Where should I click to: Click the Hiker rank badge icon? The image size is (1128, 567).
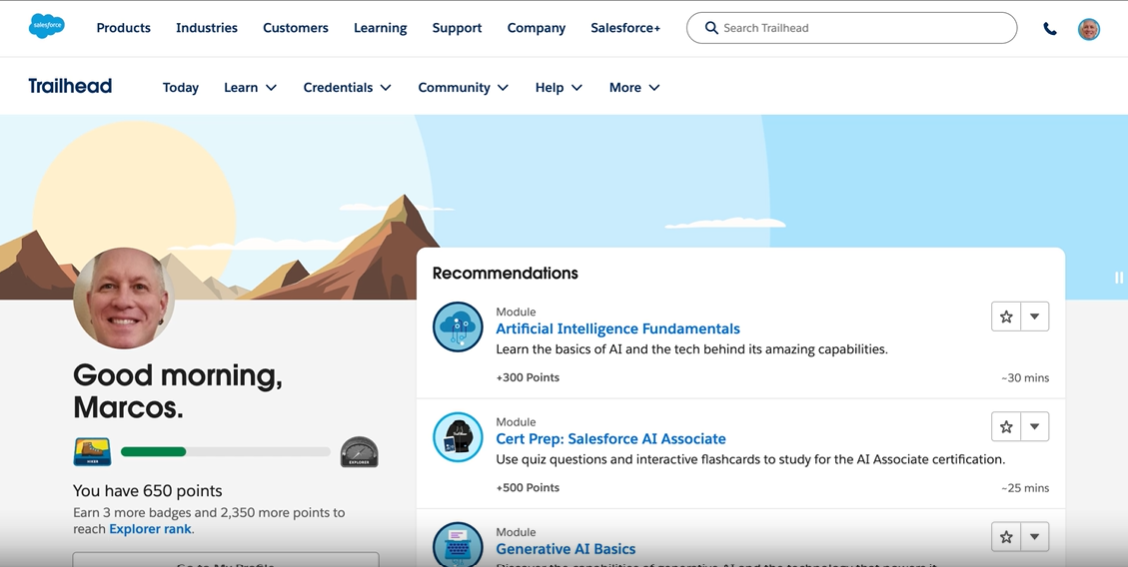click(x=92, y=451)
